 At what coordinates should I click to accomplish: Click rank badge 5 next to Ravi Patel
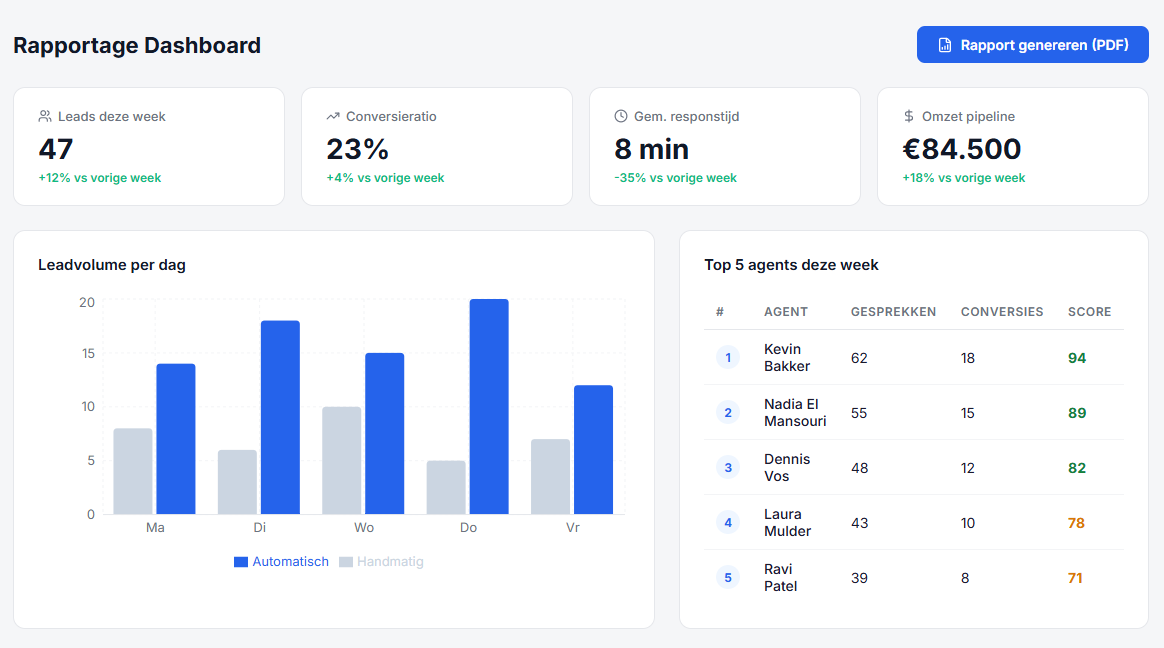tap(727, 577)
